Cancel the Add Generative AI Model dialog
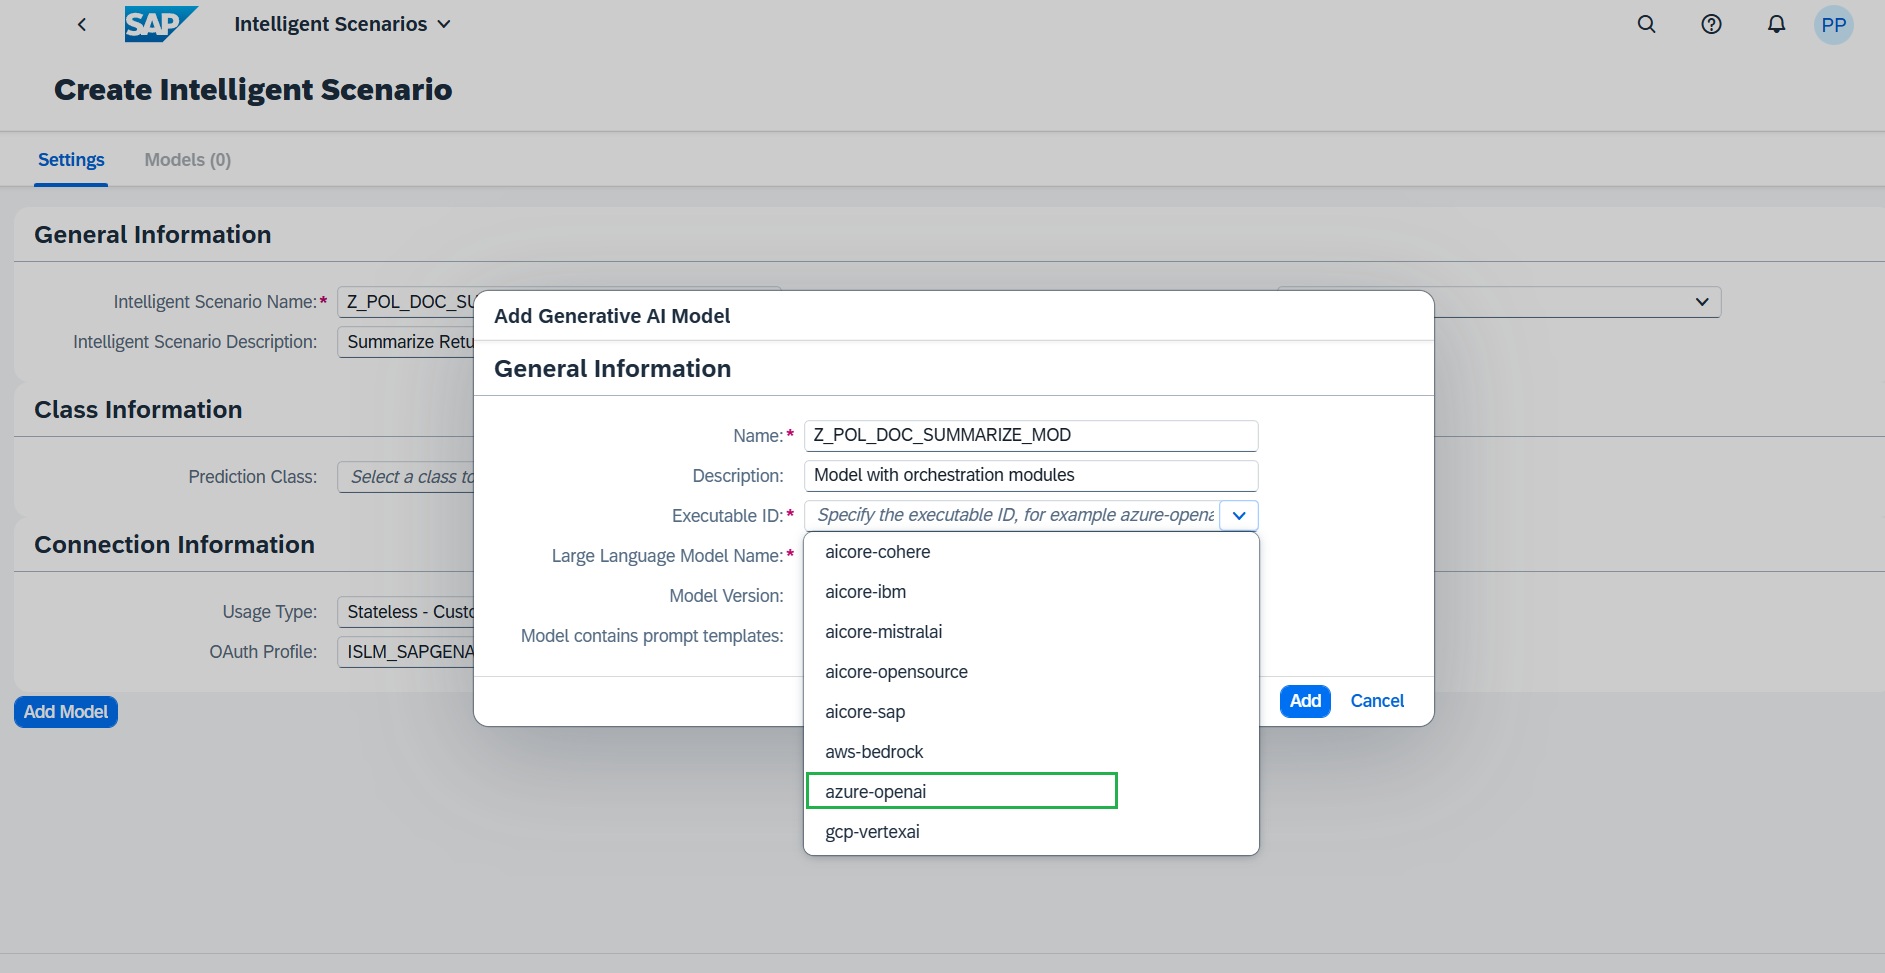 pos(1377,701)
